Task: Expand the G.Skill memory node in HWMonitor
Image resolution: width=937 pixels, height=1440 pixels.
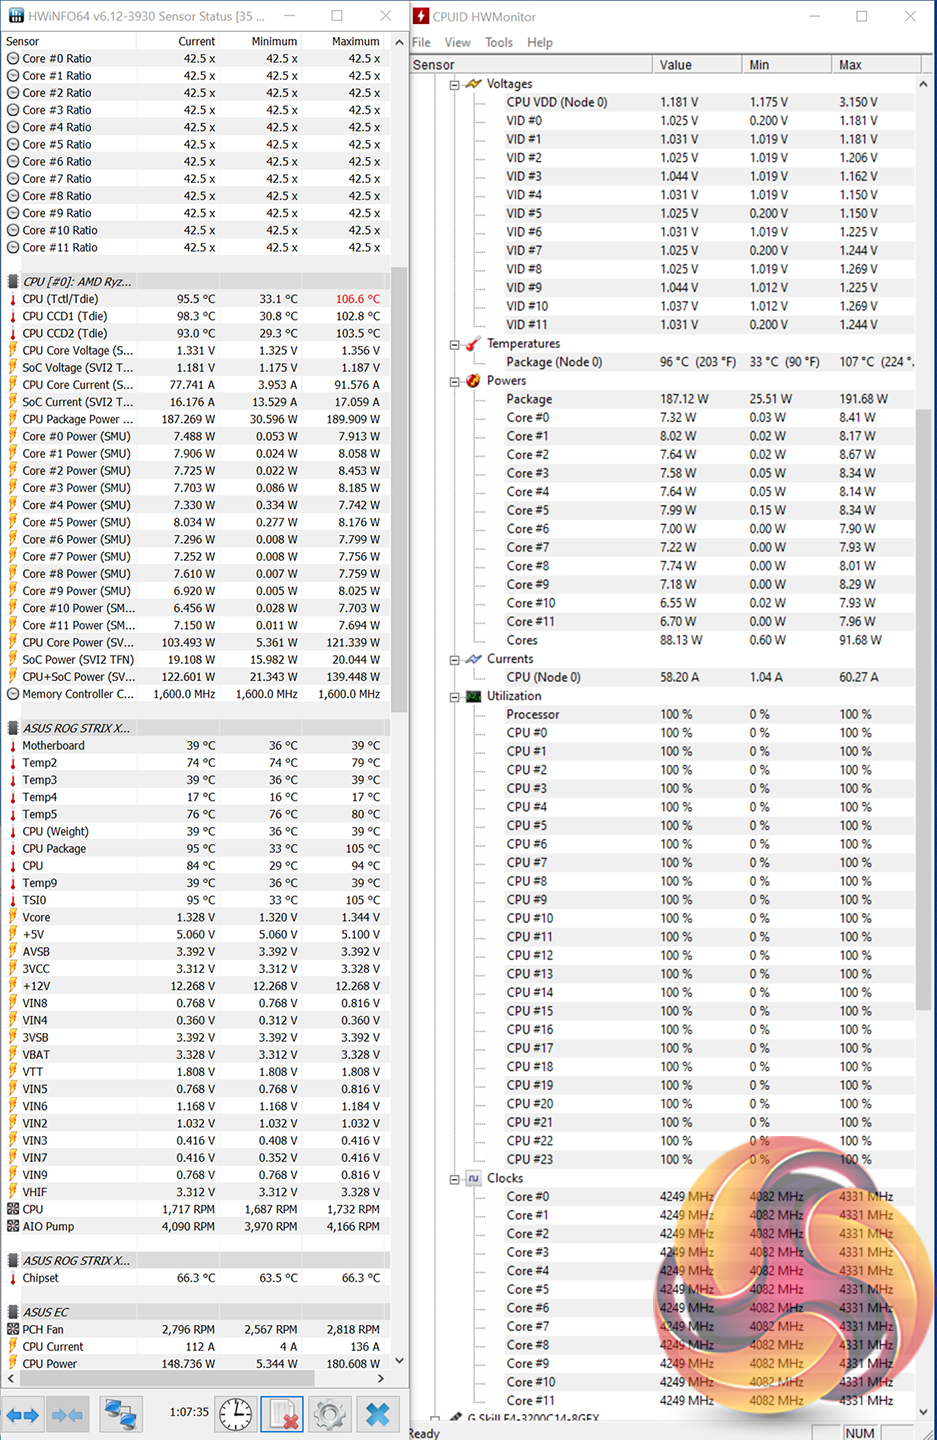Action: 435,1419
